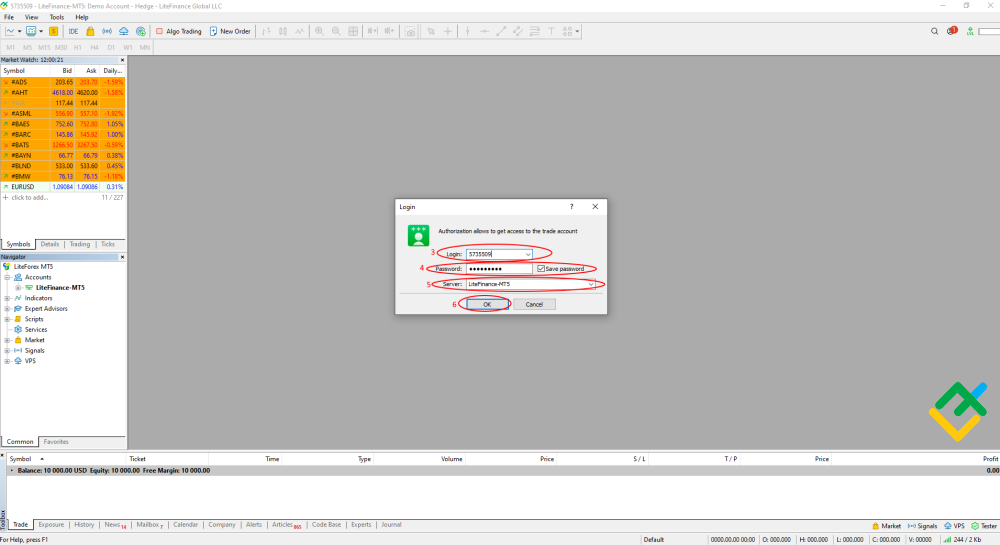The image size is (1000, 545).
Task: Expand the LiteFinance-MT5 account node
Action: (x=18, y=287)
